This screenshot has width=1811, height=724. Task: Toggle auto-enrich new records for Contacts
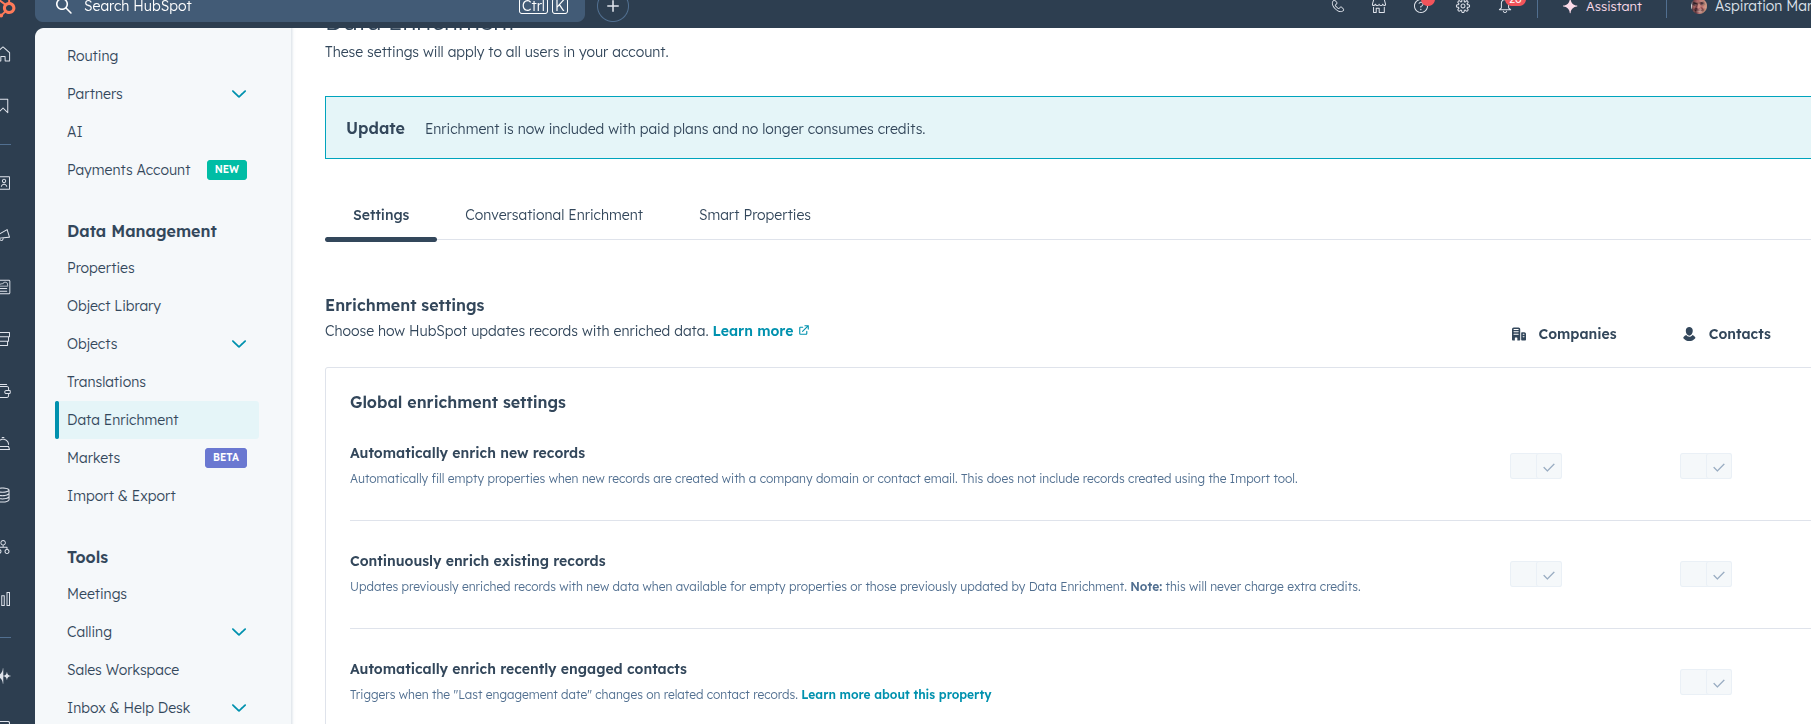click(x=1706, y=466)
